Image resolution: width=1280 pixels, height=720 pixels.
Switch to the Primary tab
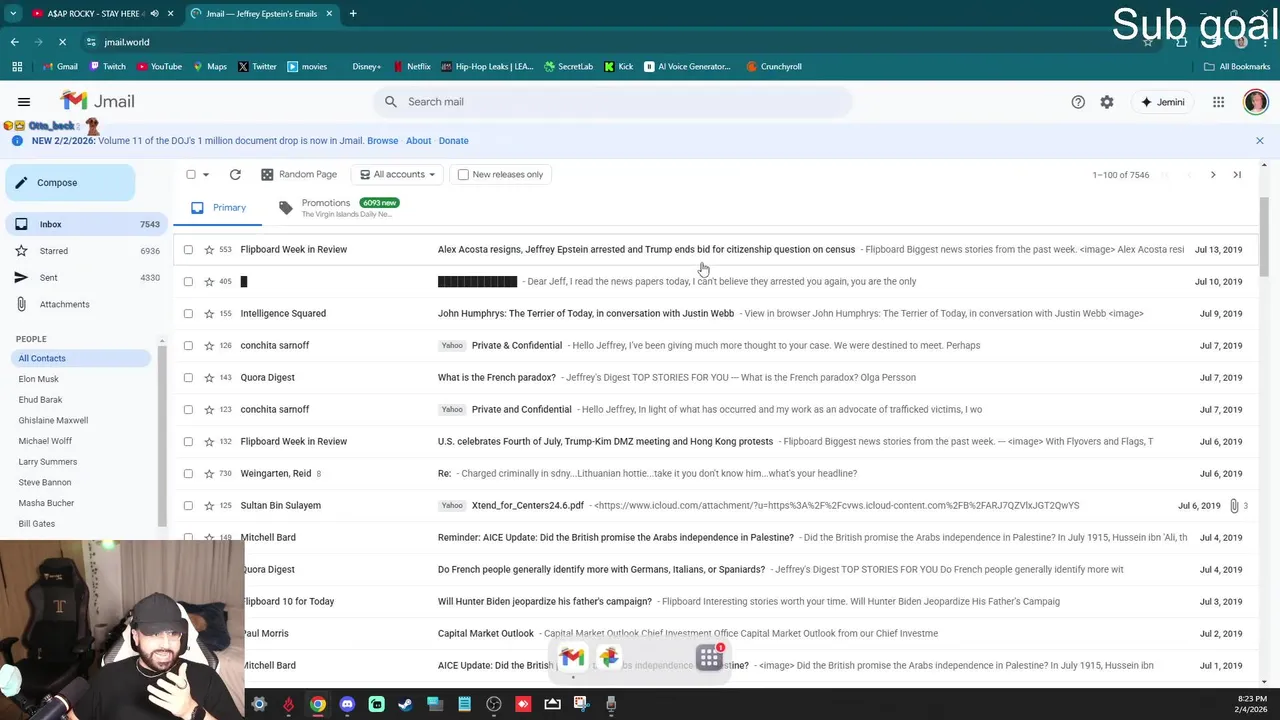[x=219, y=208]
